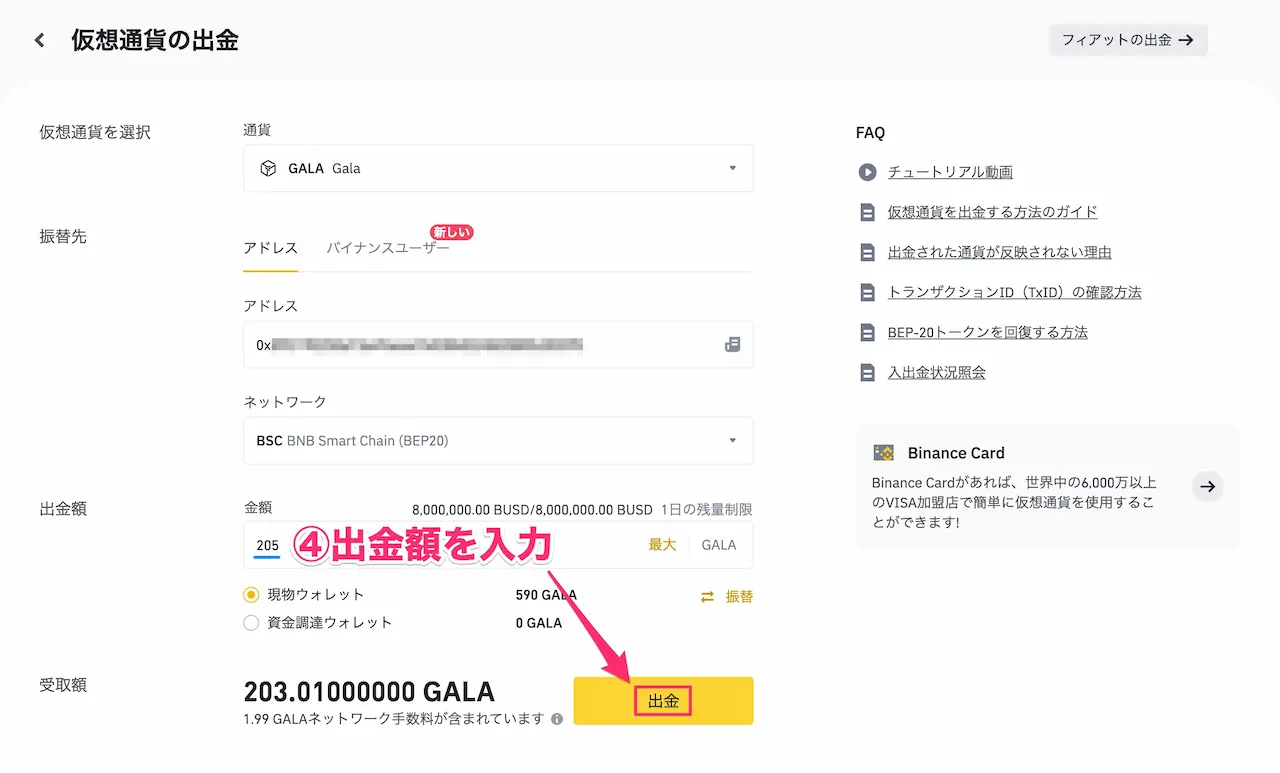Screen dimensions: 1280x773
Task: Click the 金額 amount field showing 205
Action: [498, 545]
